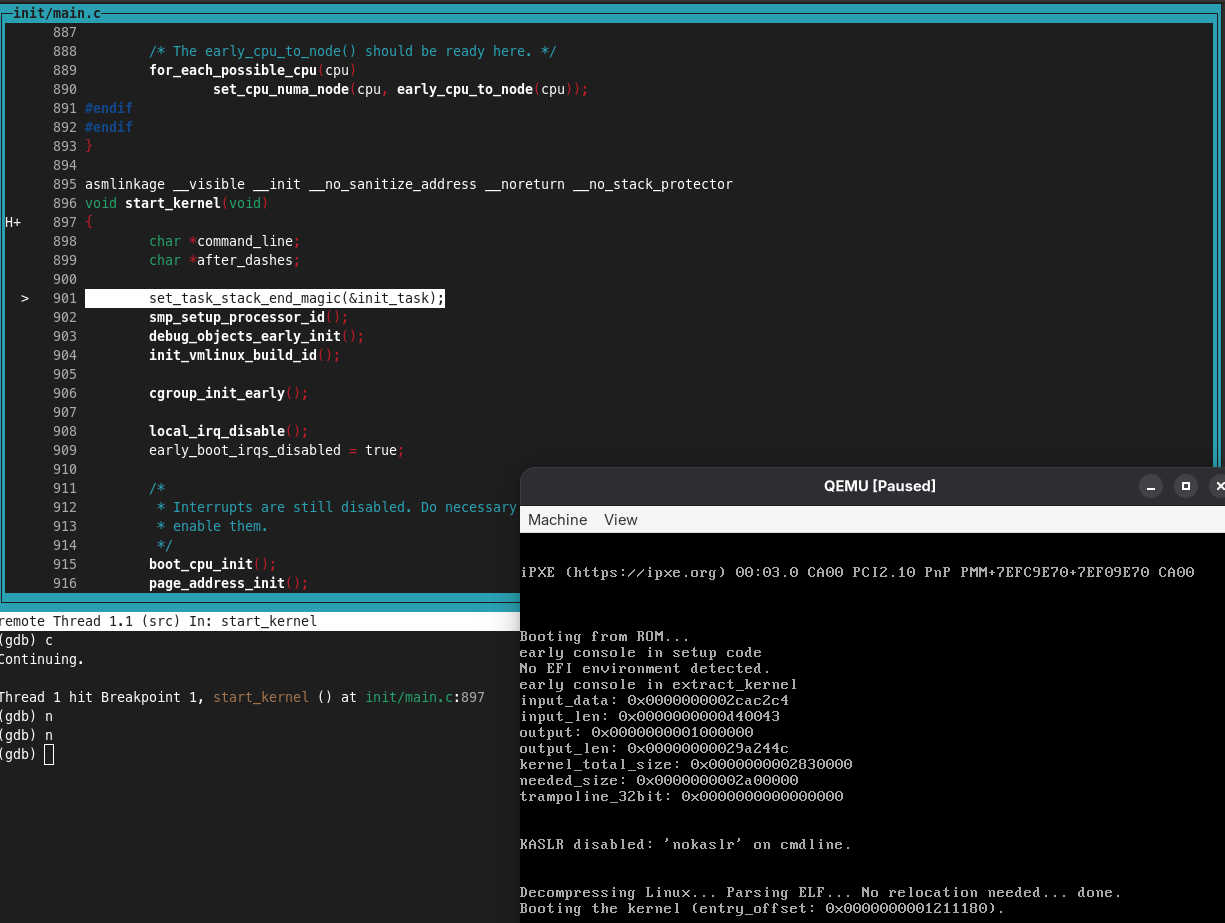The width and height of the screenshot is (1225, 923).
Task: Click 'Booting the kernel' entry_offset line
Action: tap(762, 908)
